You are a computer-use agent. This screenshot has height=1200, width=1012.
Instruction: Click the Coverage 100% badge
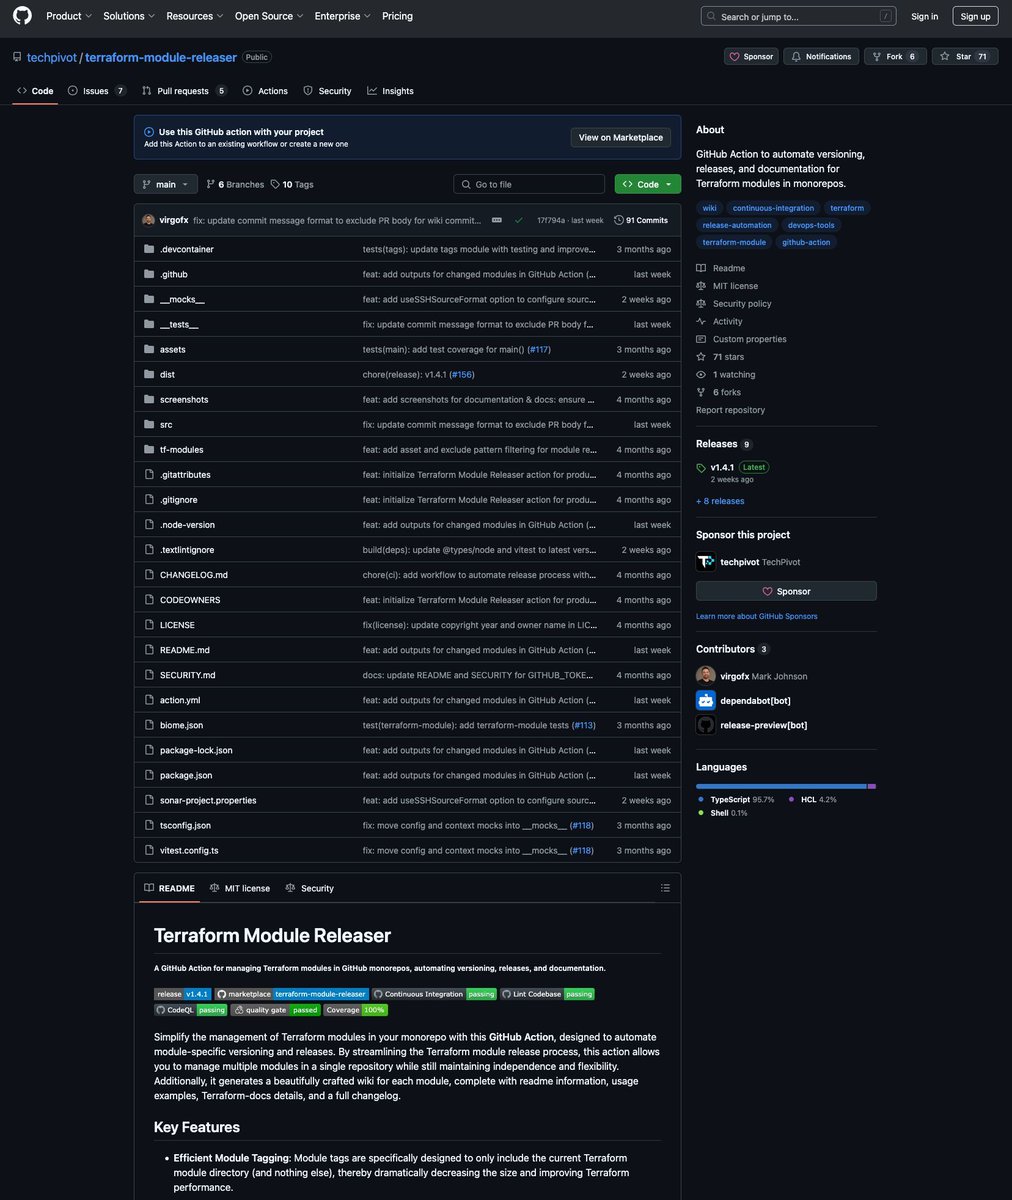pyautogui.click(x=355, y=1010)
